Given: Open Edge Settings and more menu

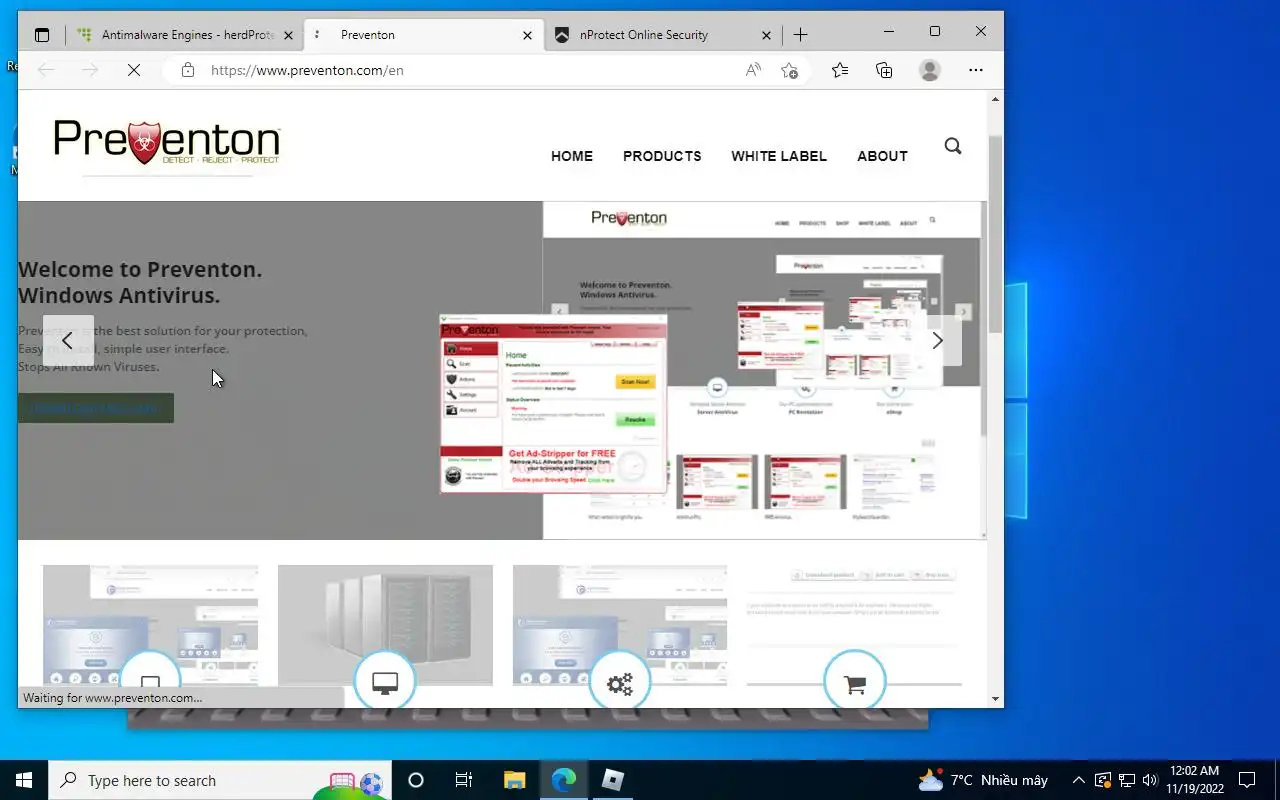Looking at the screenshot, I should (976, 70).
